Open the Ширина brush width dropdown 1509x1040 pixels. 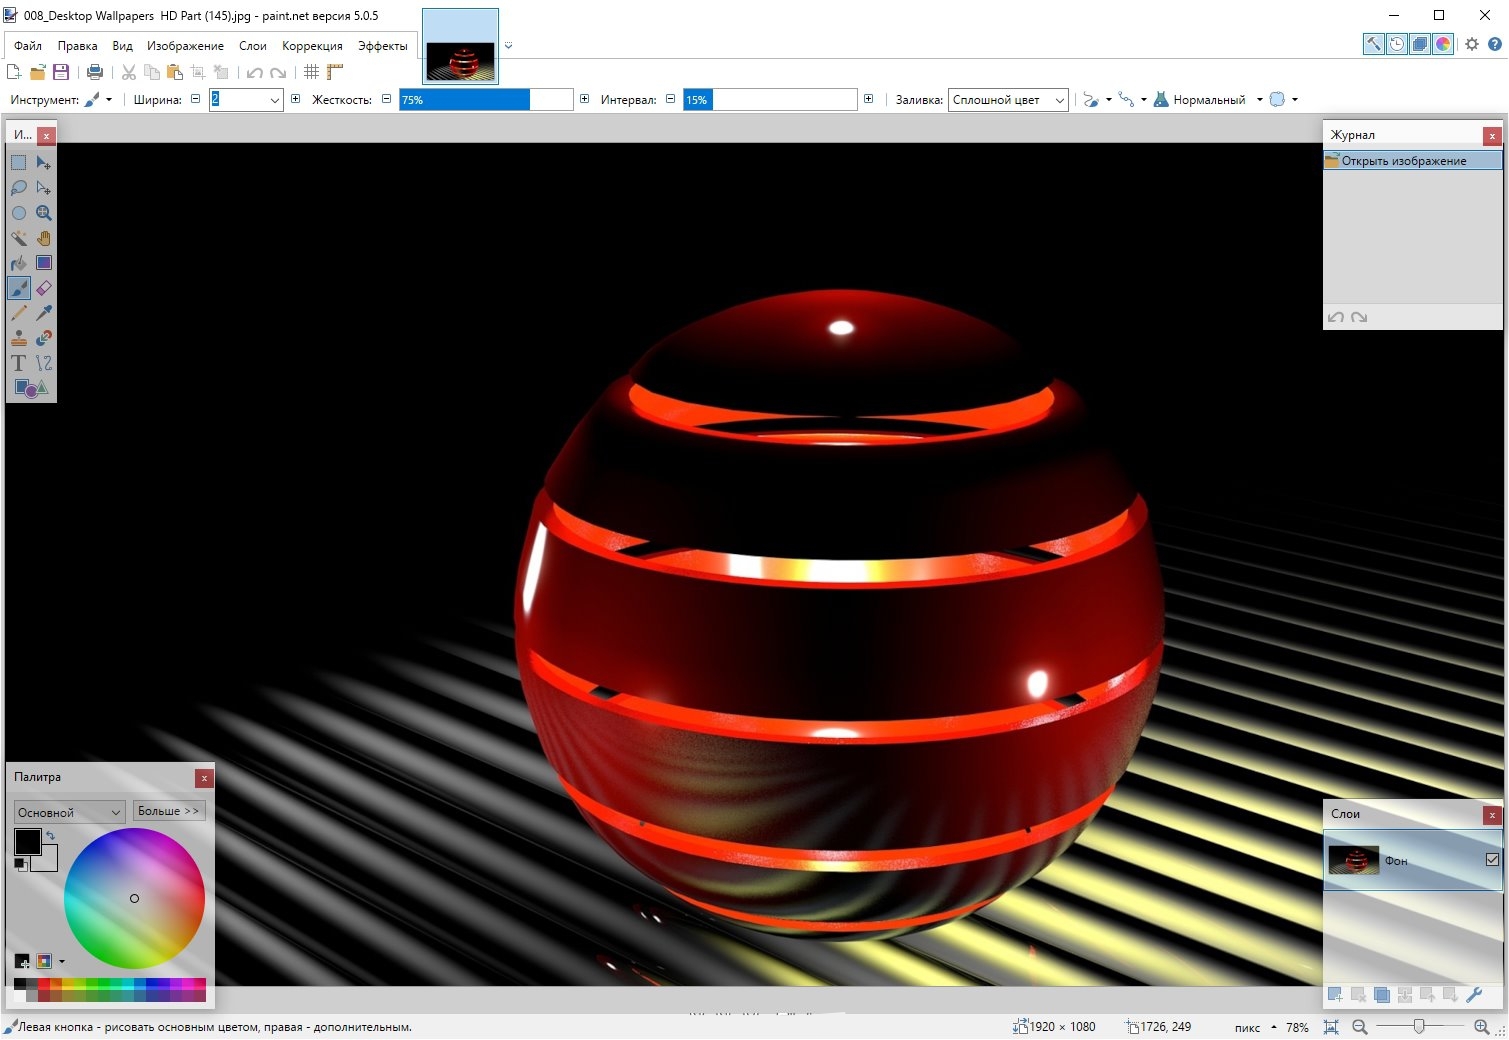(x=274, y=100)
